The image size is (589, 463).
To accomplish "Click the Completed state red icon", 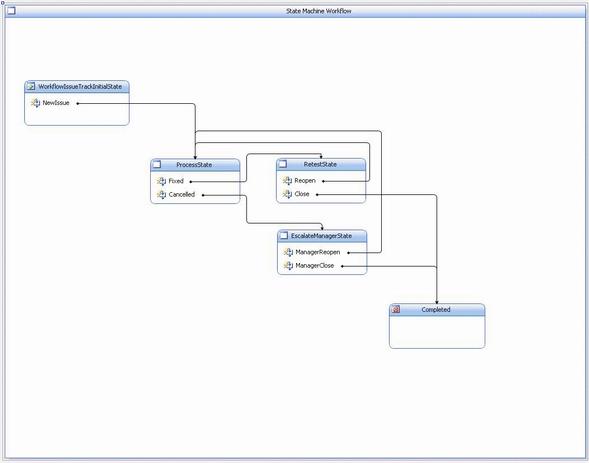I will (x=396, y=309).
